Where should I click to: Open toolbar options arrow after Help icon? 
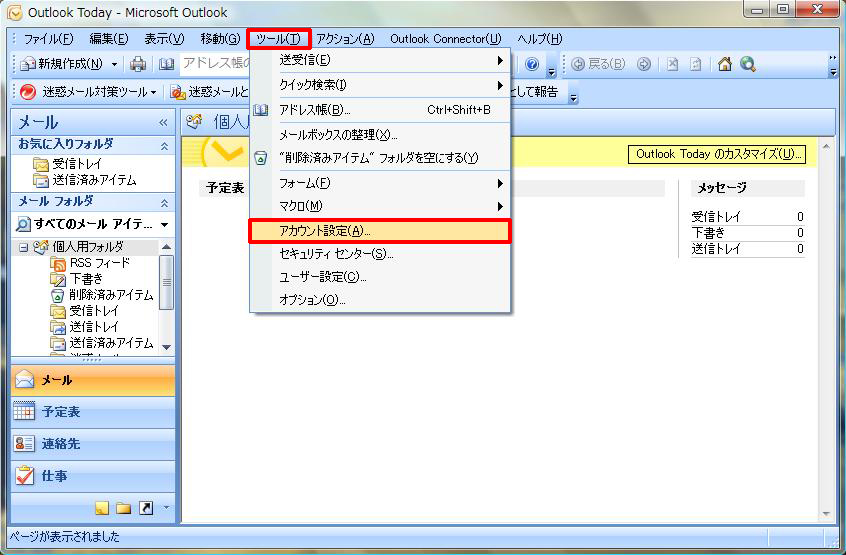click(551, 71)
